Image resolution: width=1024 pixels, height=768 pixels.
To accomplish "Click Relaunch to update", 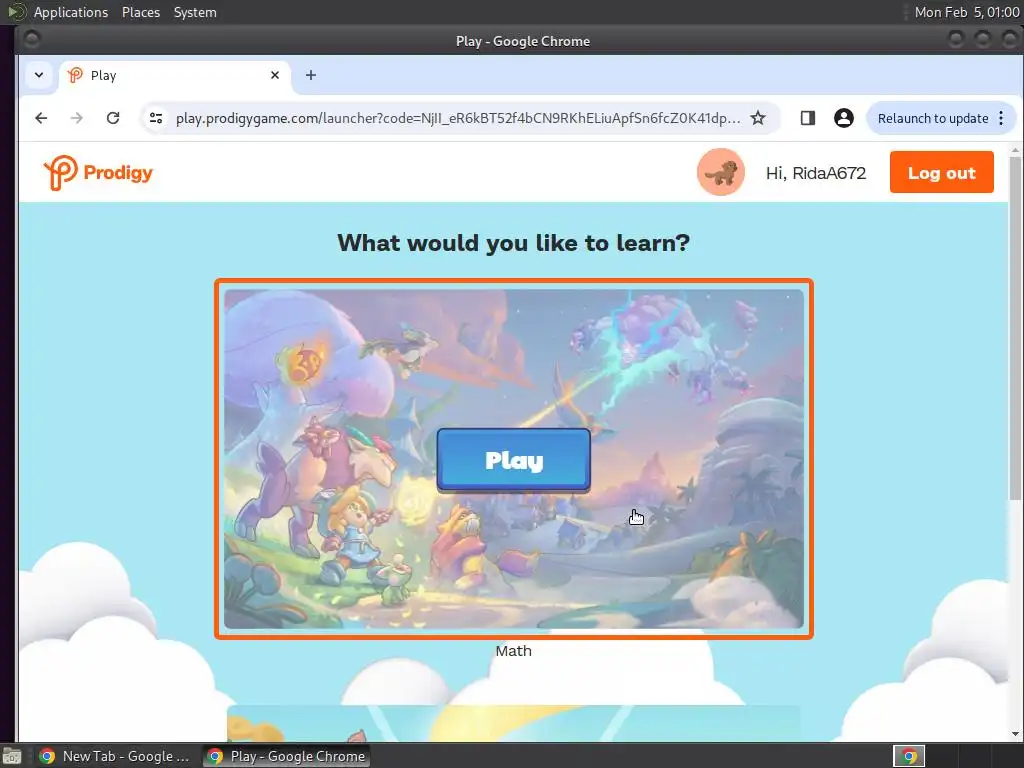I will coord(933,118).
